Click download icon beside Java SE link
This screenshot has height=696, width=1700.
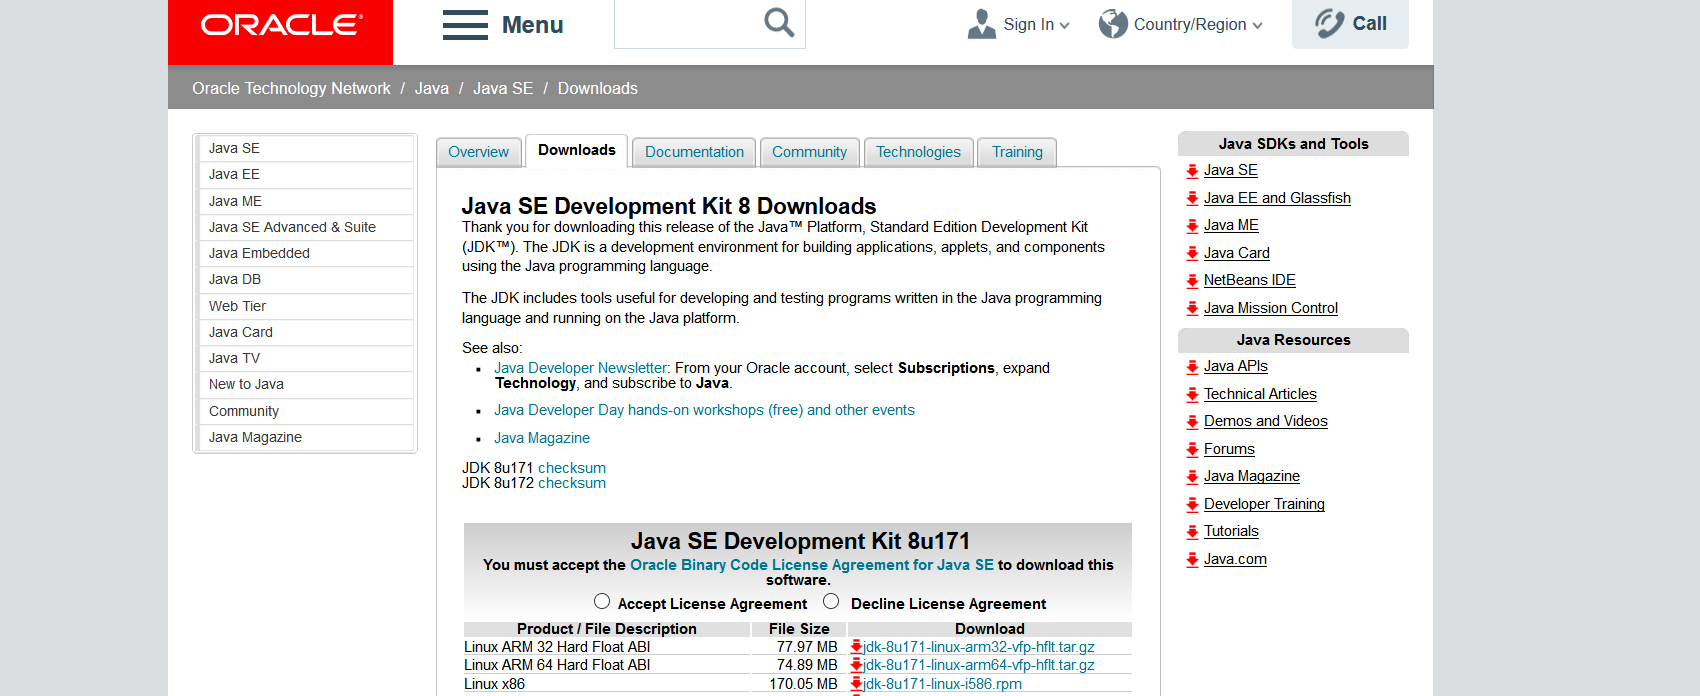(1192, 171)
